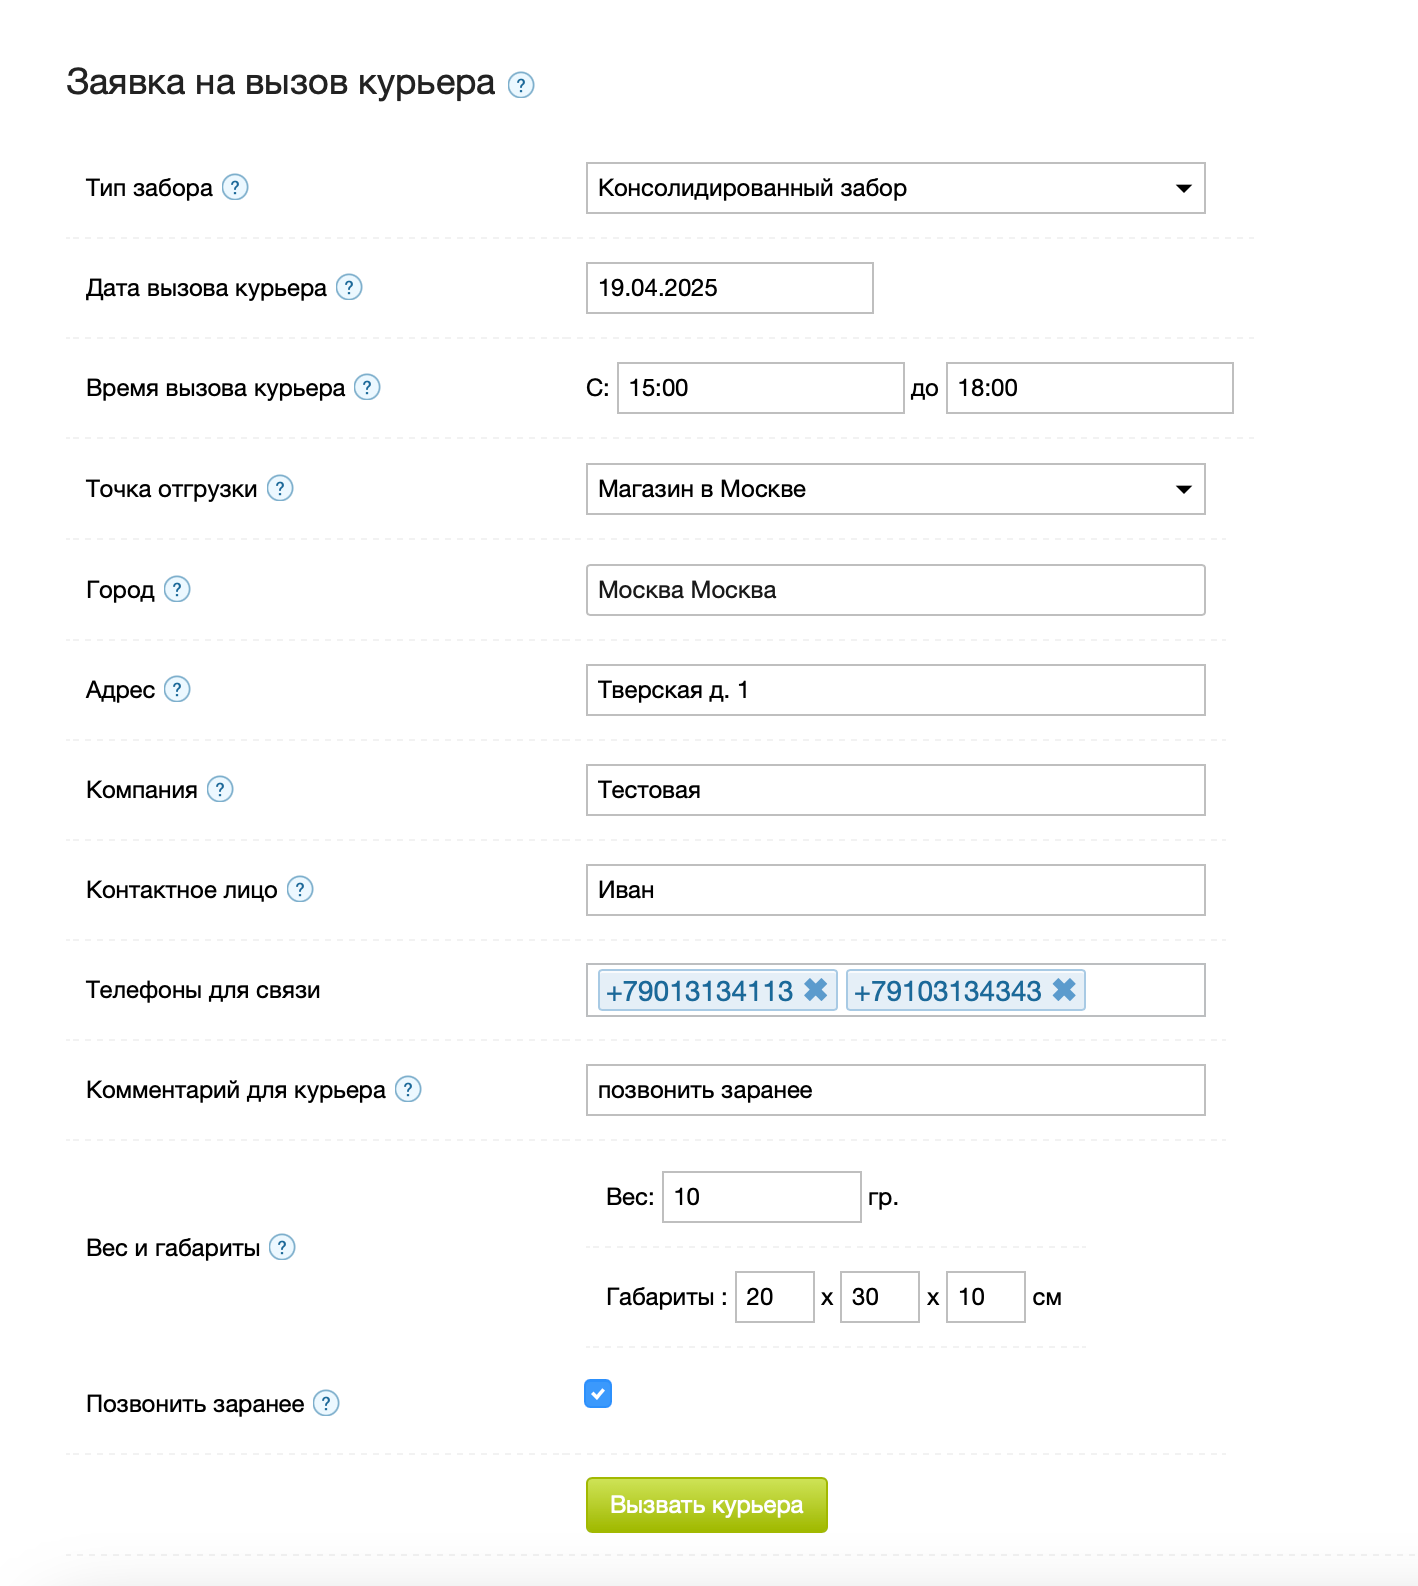Click the Адрес input field

pos(895,690)
